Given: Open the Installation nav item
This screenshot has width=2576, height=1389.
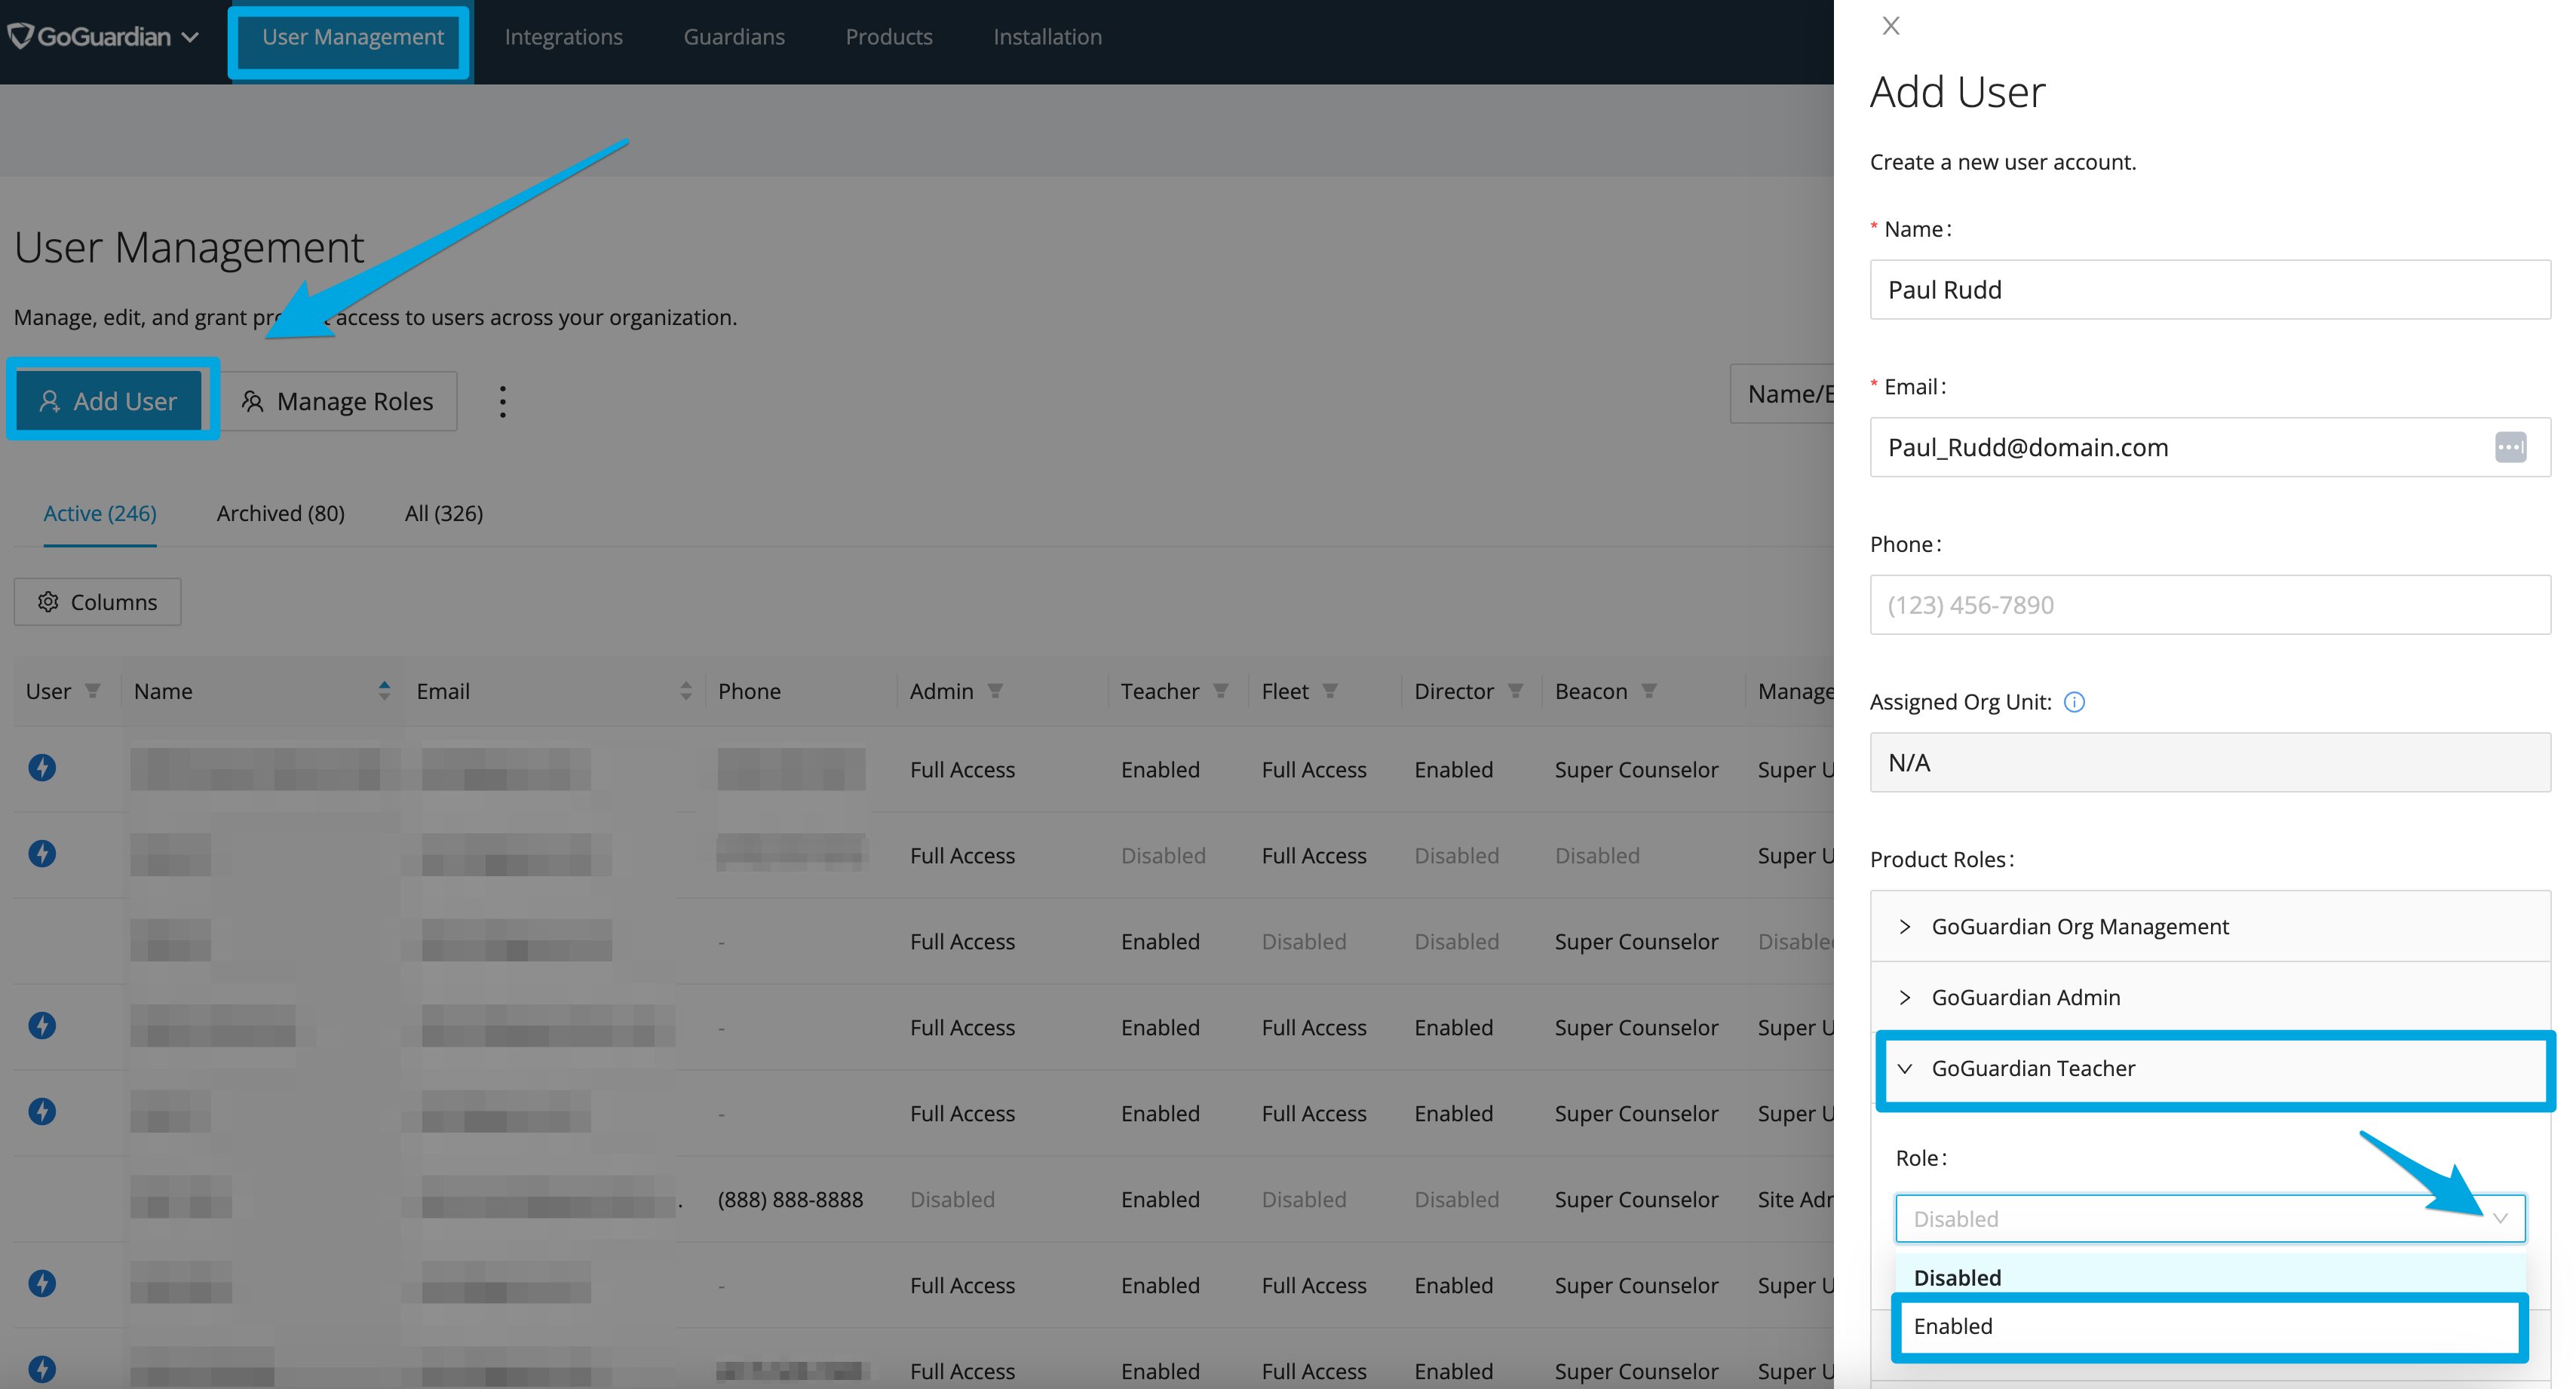Looking at the screenshot, I should pos(1047,37).
